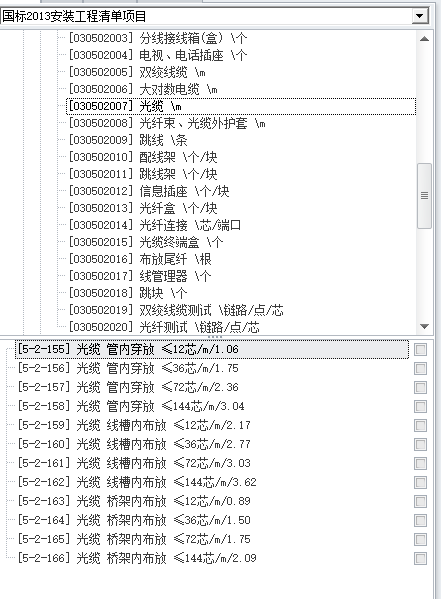Select quota row 5-2-165 光缆 桥架内布放 ≤72芯
The image size is (441, 599).
pyautogui.click(x=134, y=540)
